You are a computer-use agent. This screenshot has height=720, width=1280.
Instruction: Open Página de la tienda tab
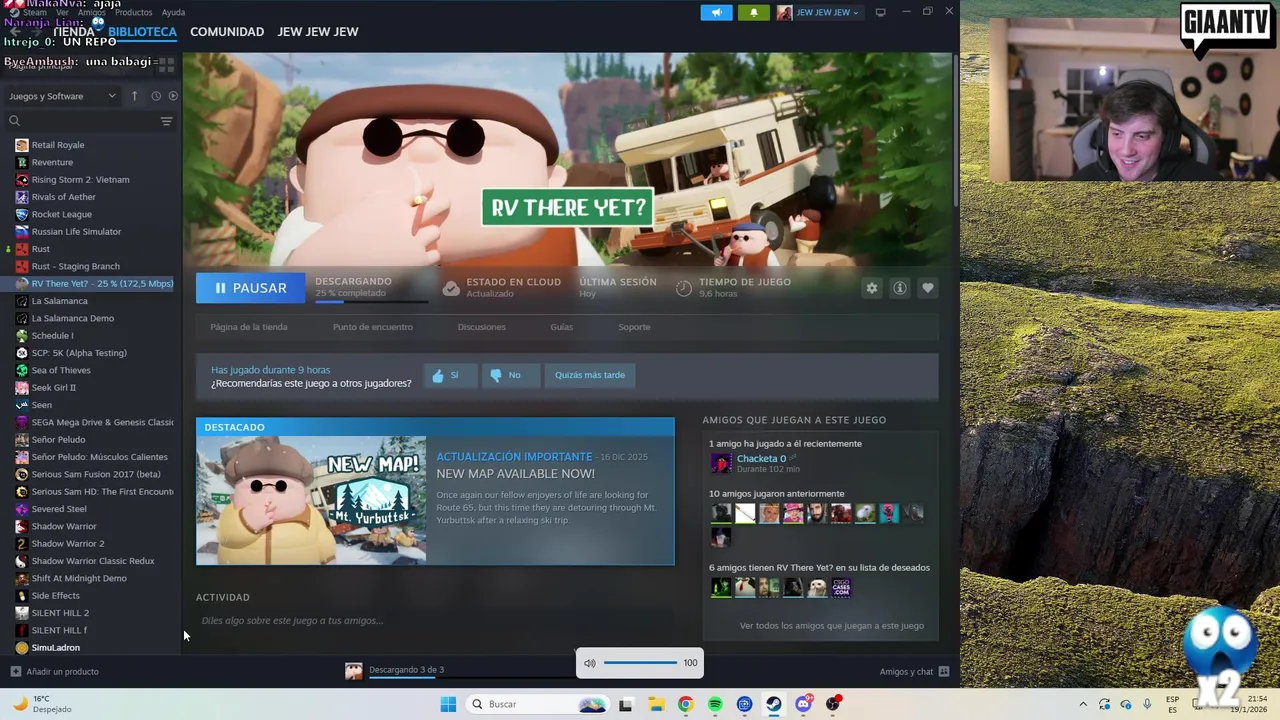point(249,327)
